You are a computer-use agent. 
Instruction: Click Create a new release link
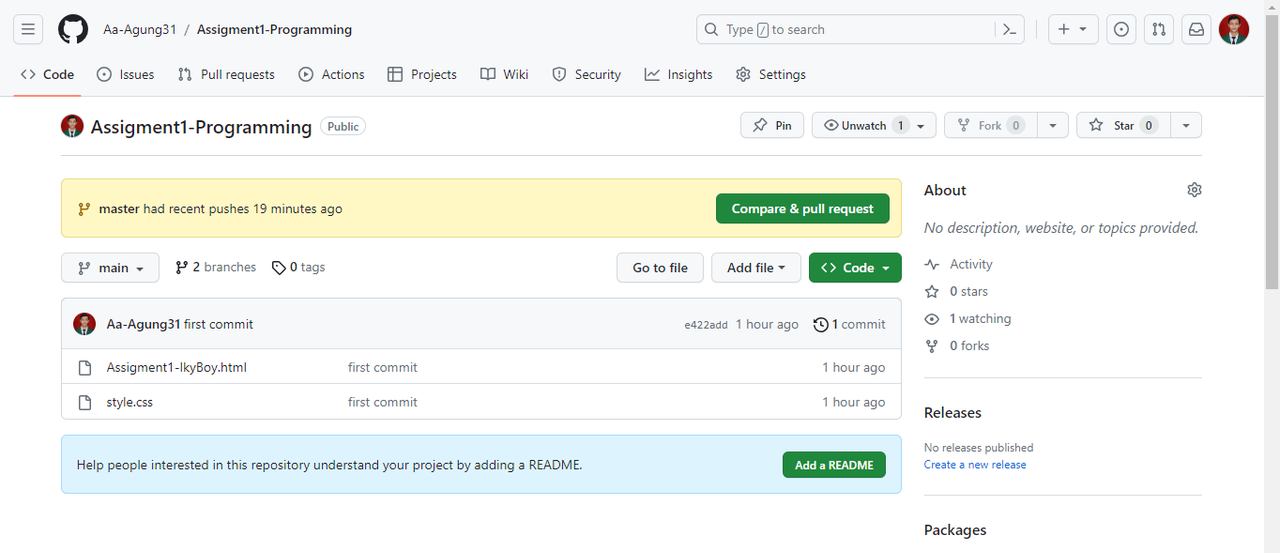click(x=975, y=464)
